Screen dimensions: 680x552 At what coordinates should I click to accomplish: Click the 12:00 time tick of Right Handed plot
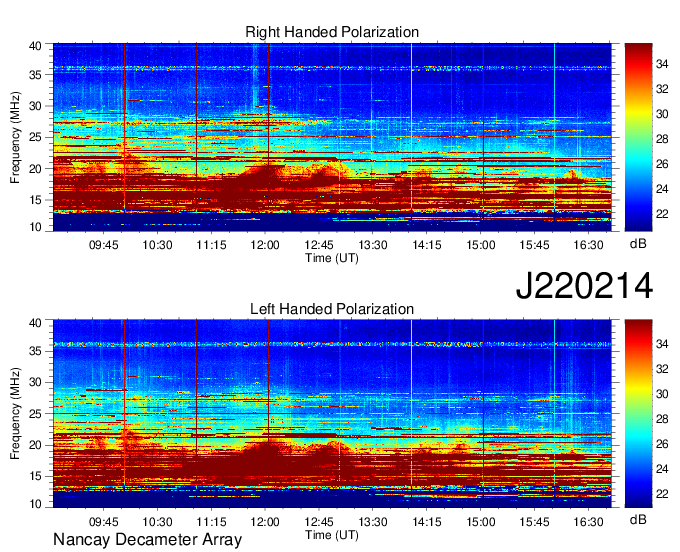(x=265, y=245)
